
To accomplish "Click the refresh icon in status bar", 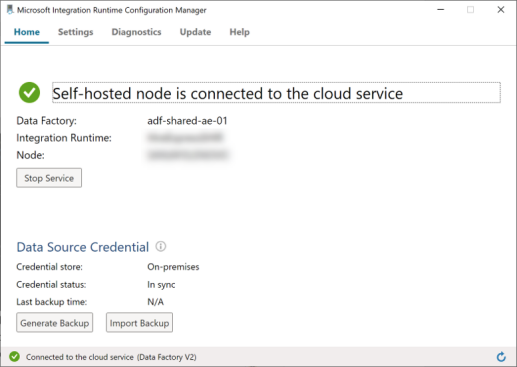I will pos(501,357).
